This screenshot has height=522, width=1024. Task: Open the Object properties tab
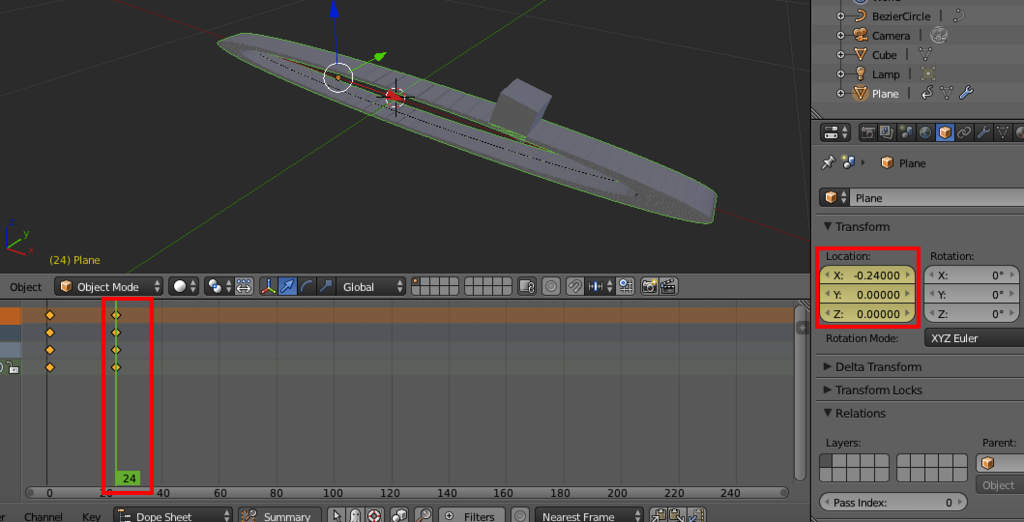[x=944, y=133]
